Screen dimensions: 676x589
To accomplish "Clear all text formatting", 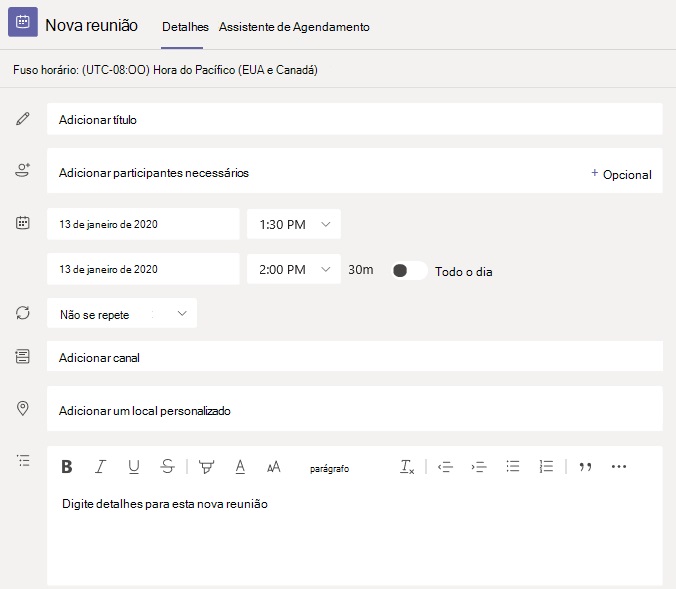I will 407,466.
